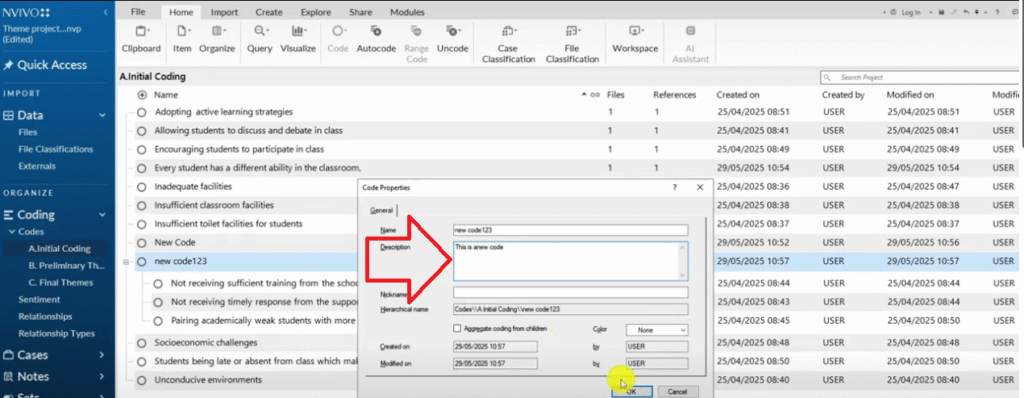This screenshot has width=1024, height=398.
Task: Click OK in Code Properties dialog
Action: 631,391
